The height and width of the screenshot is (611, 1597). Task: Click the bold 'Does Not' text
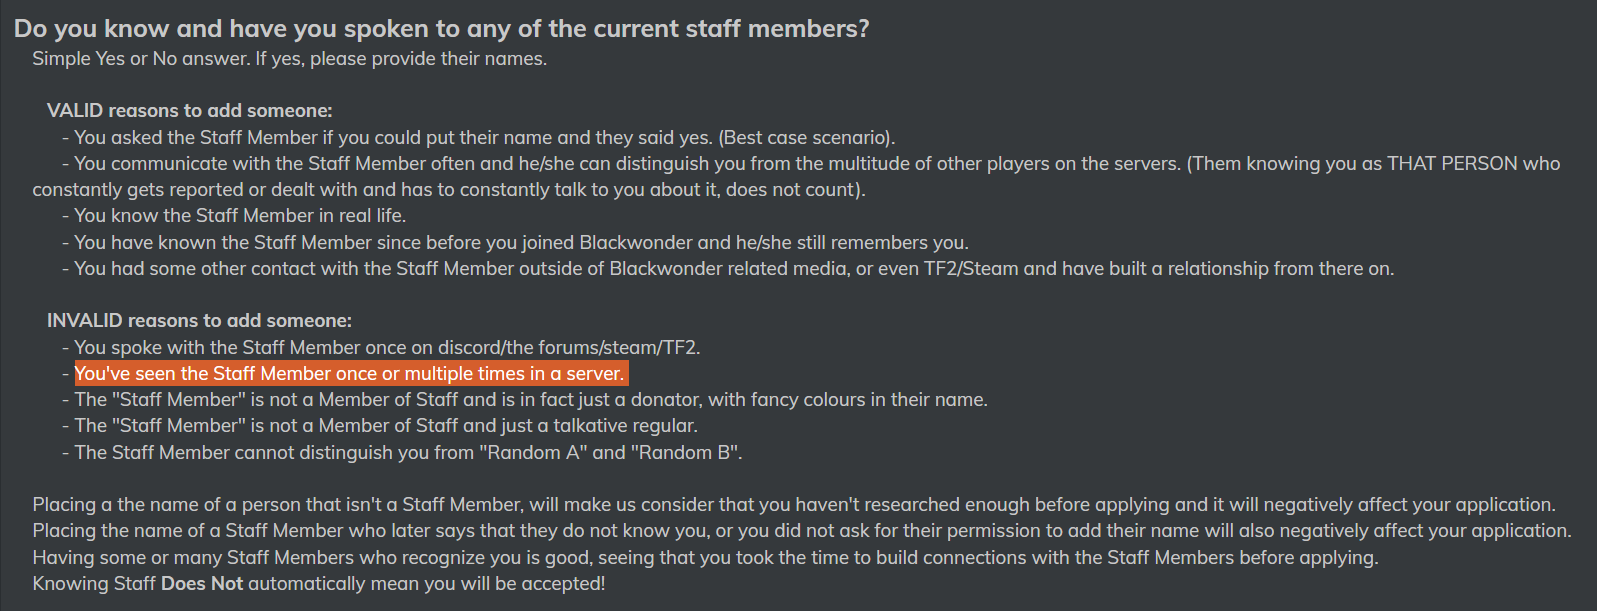click(x=202, y=584)
